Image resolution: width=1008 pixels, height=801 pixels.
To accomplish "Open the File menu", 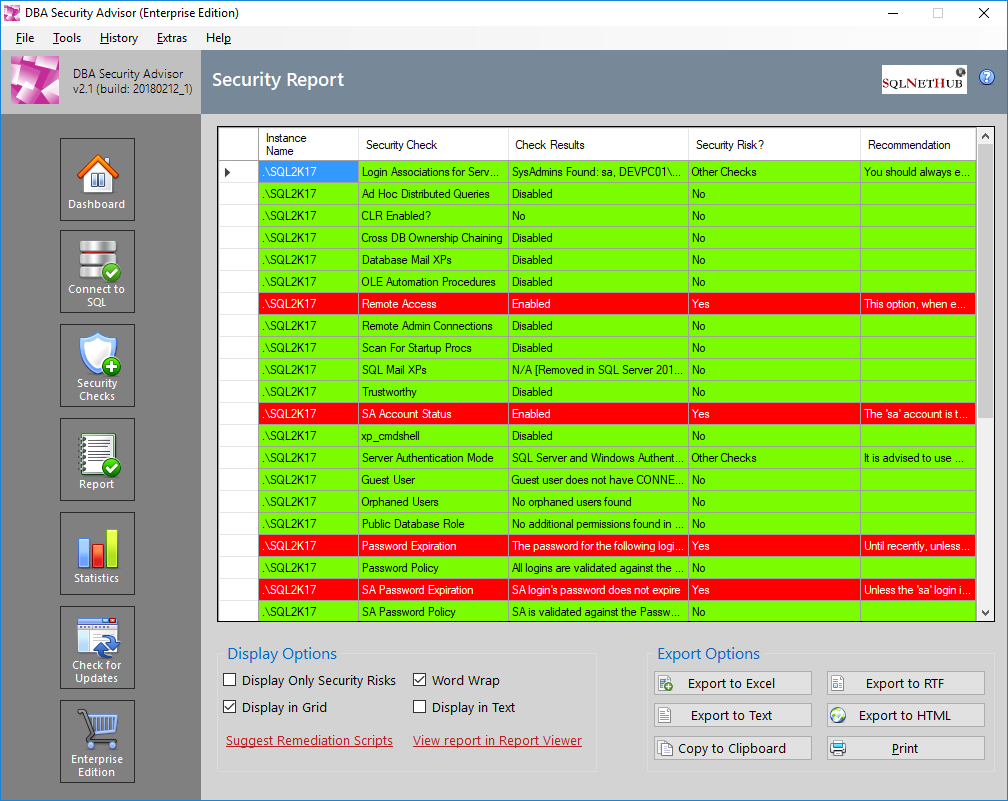I will 25,38.
